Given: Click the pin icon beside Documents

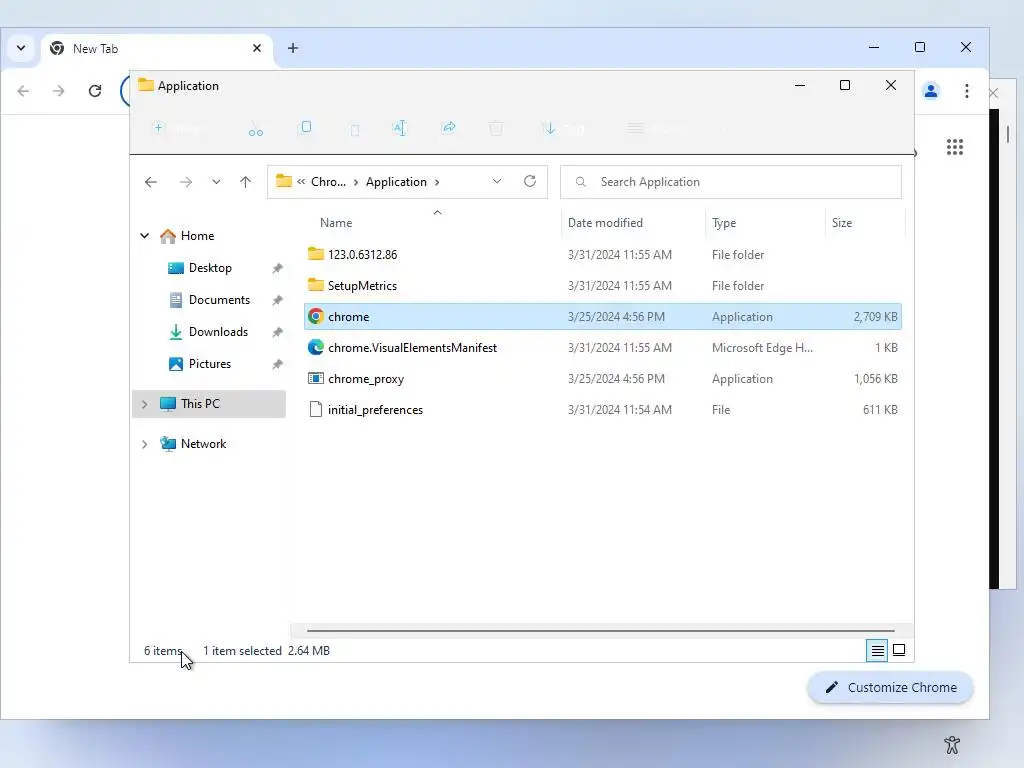Looking at the screenshot, I should point(278,300).
